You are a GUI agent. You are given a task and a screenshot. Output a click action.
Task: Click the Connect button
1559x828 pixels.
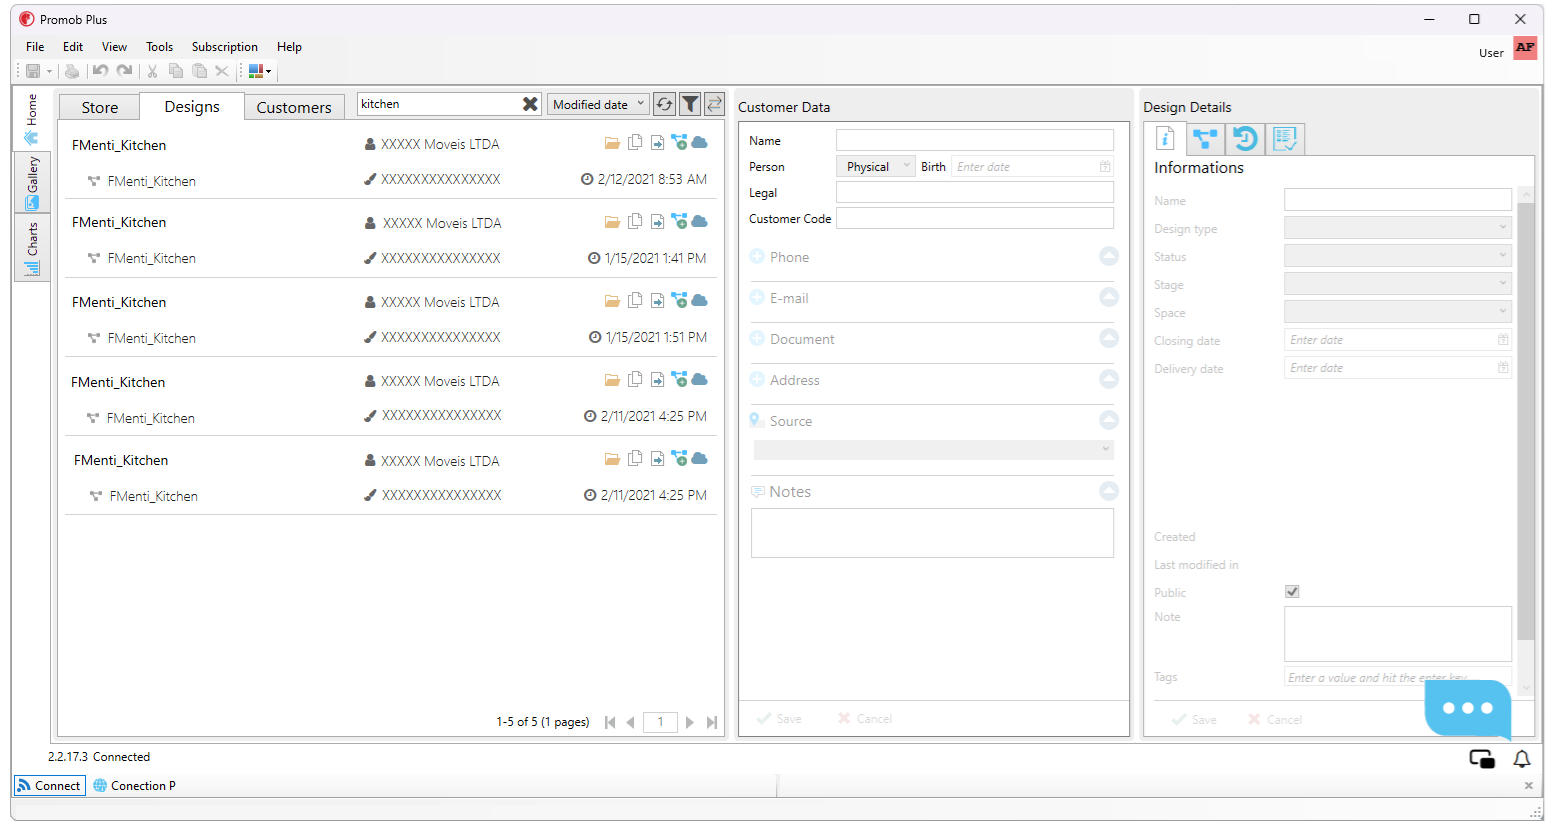[49, 786]
